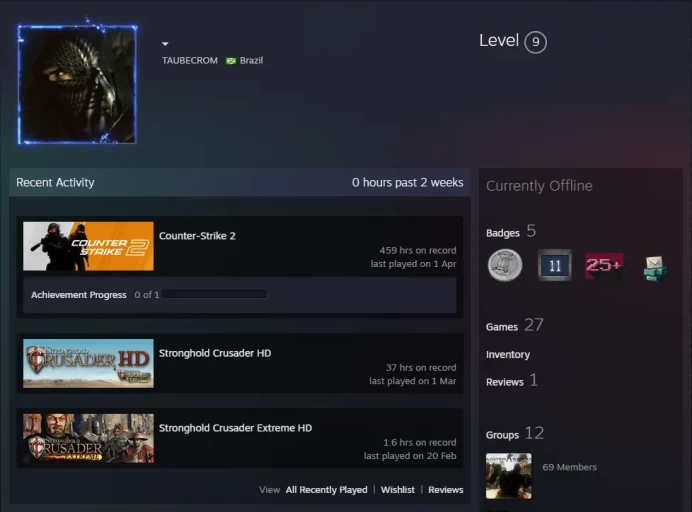Open the Reviews 1 sidebar link
692x512 pixels.
(512, 381)
